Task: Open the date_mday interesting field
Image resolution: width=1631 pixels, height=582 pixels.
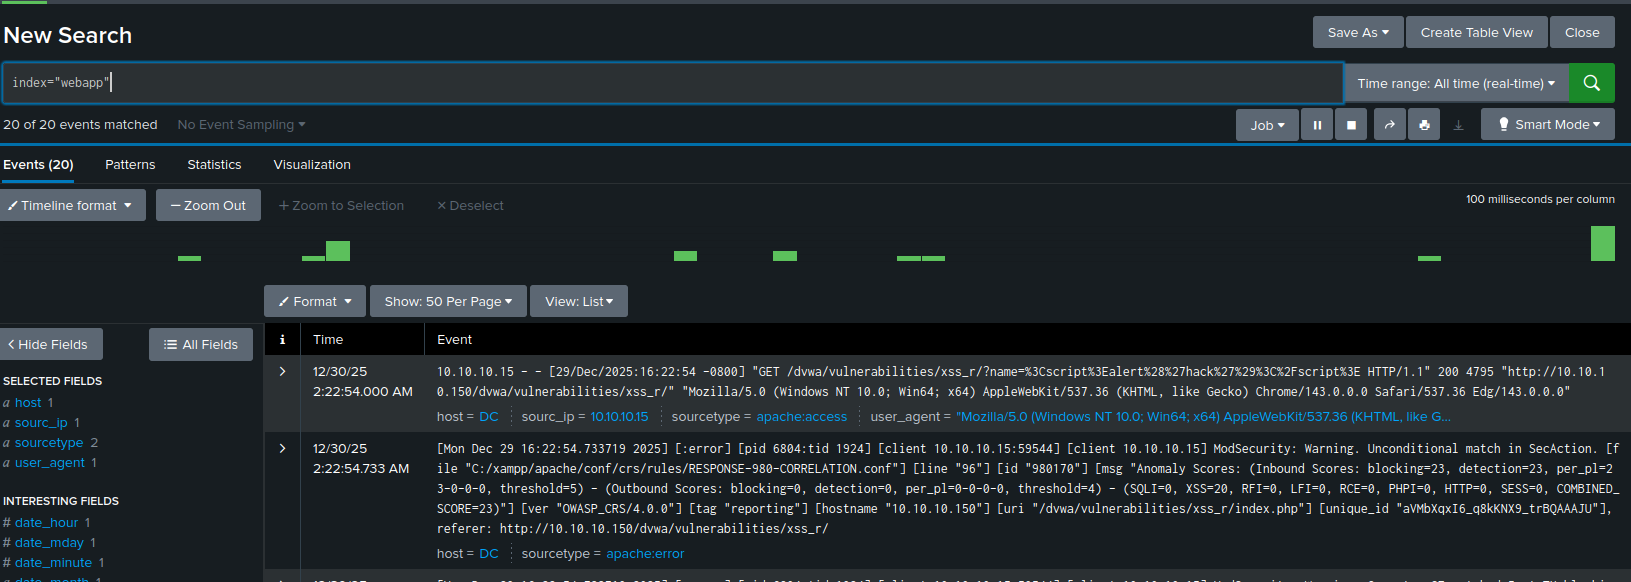Action: (x=49, y=543)
